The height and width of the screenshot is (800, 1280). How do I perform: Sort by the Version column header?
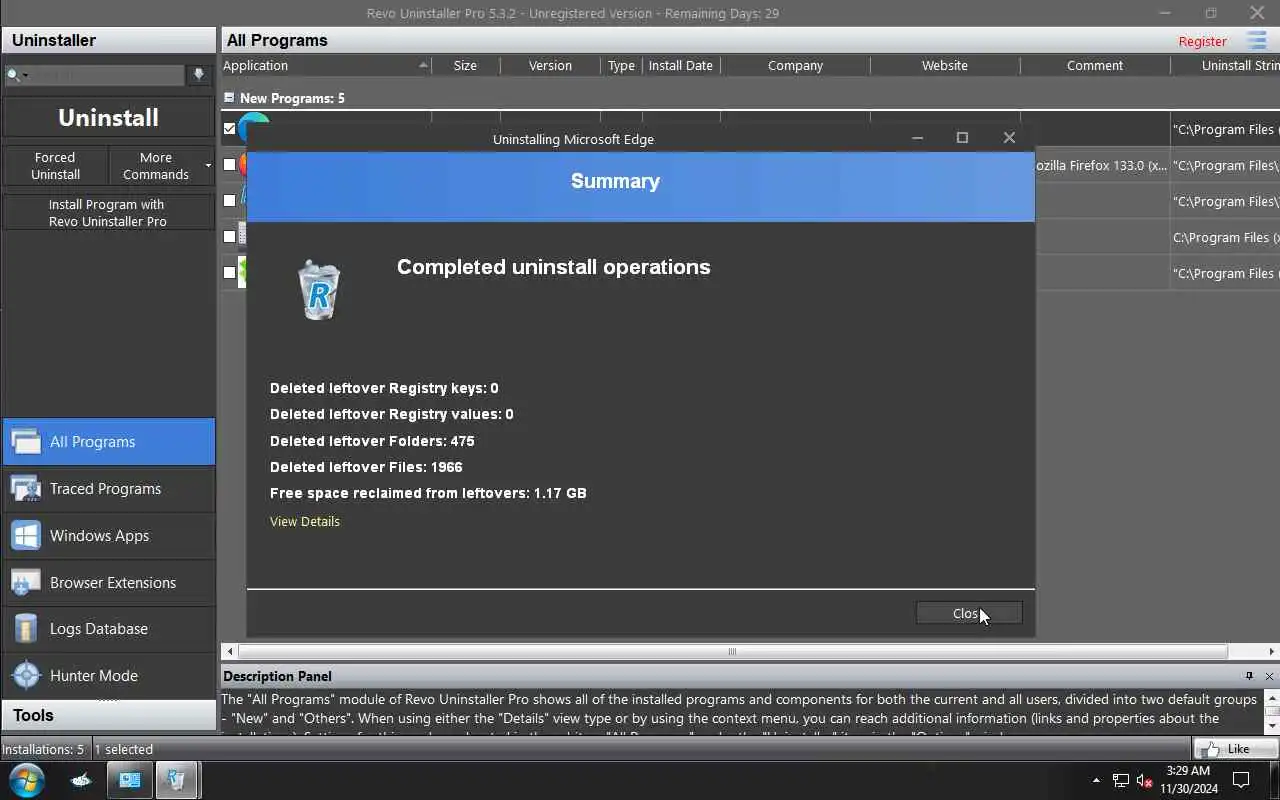click(550, 65)
